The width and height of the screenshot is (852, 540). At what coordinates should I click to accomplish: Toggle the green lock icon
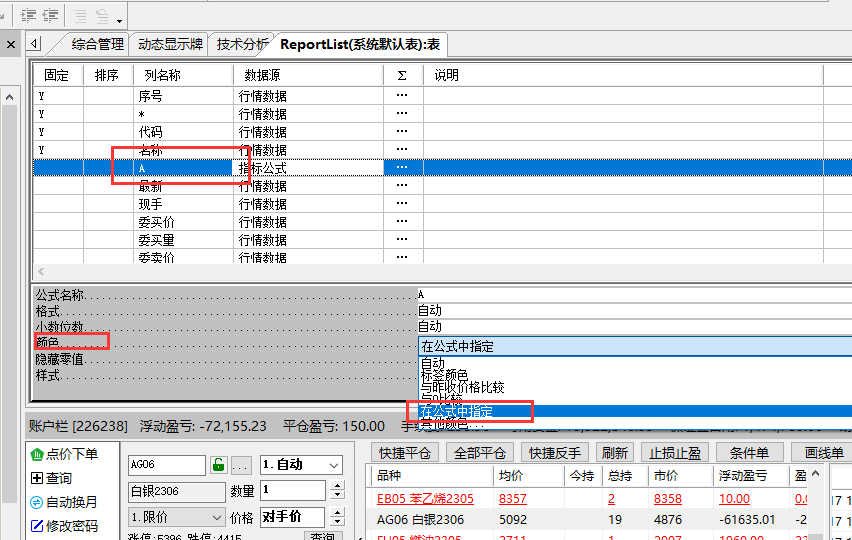tap(218, 465)
